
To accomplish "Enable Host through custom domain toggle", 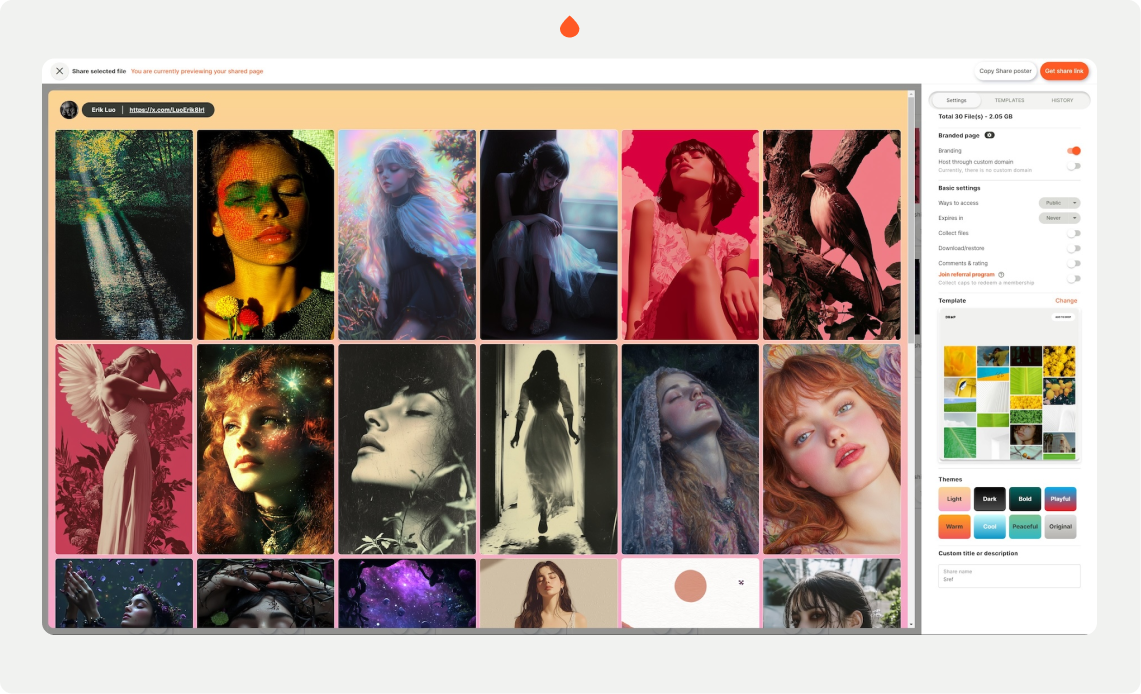I will coord(1074,166).
